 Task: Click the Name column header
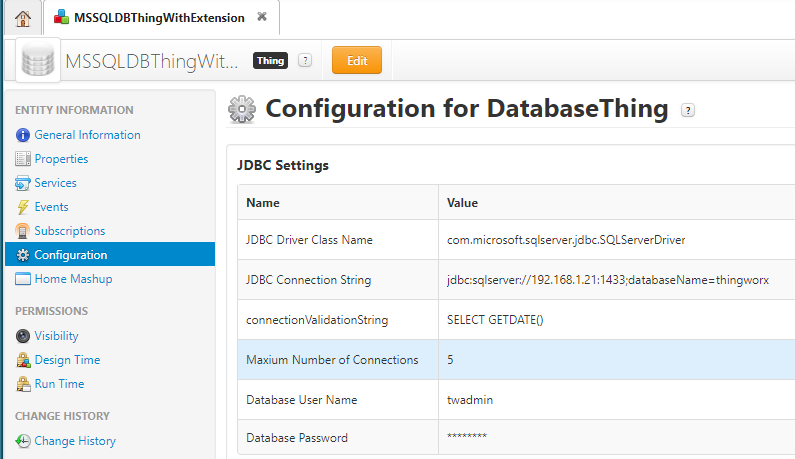[338, 202]
